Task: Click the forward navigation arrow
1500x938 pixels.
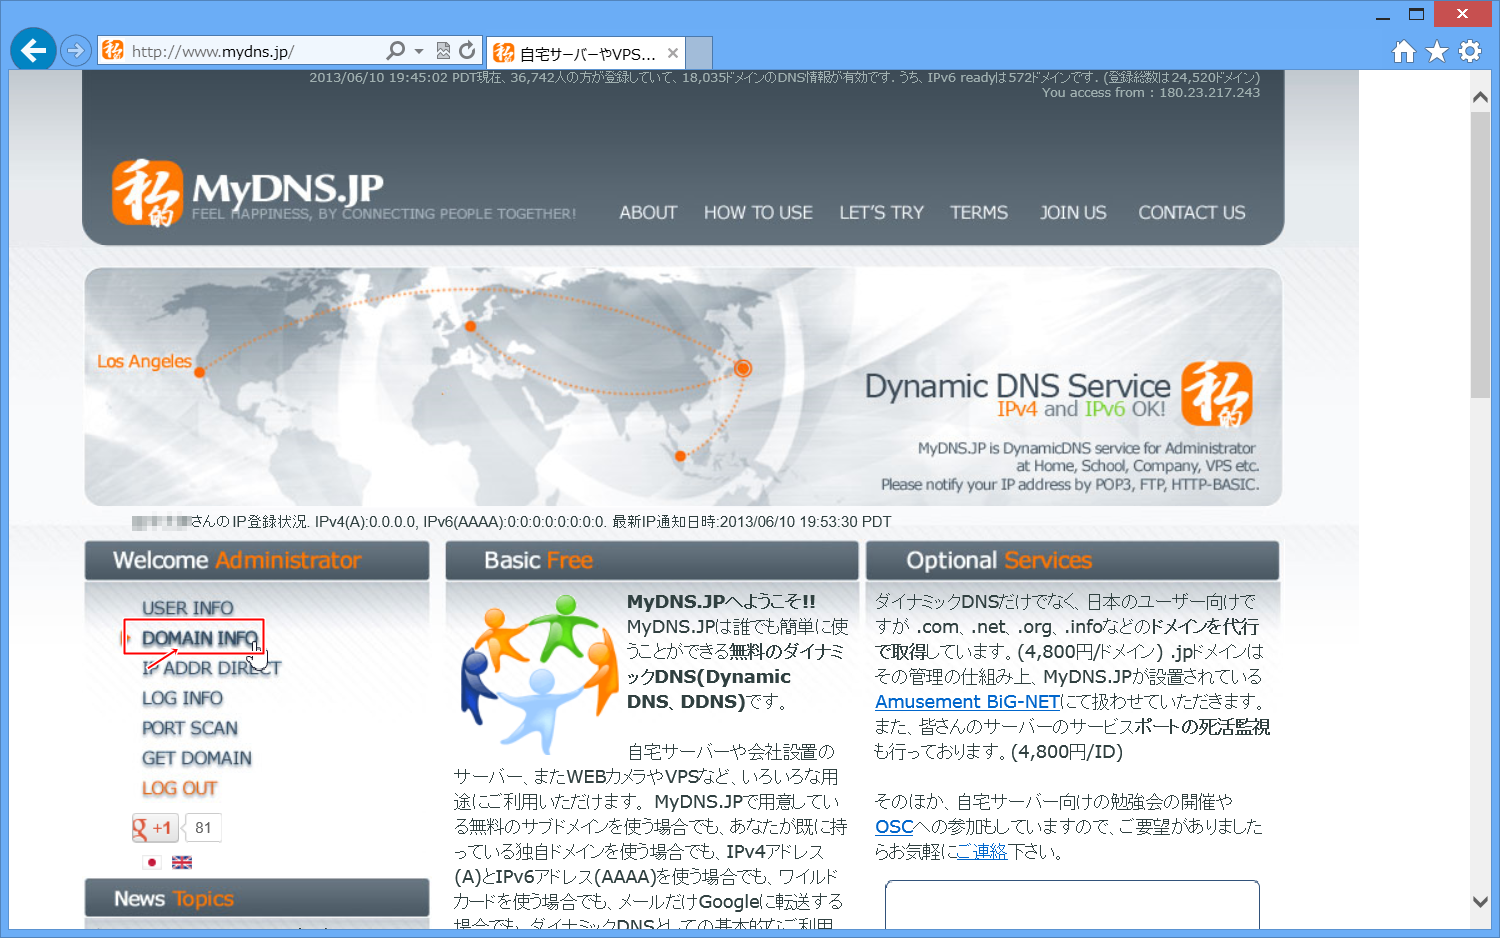Action: pyautogui.click(x=76, y=50)
